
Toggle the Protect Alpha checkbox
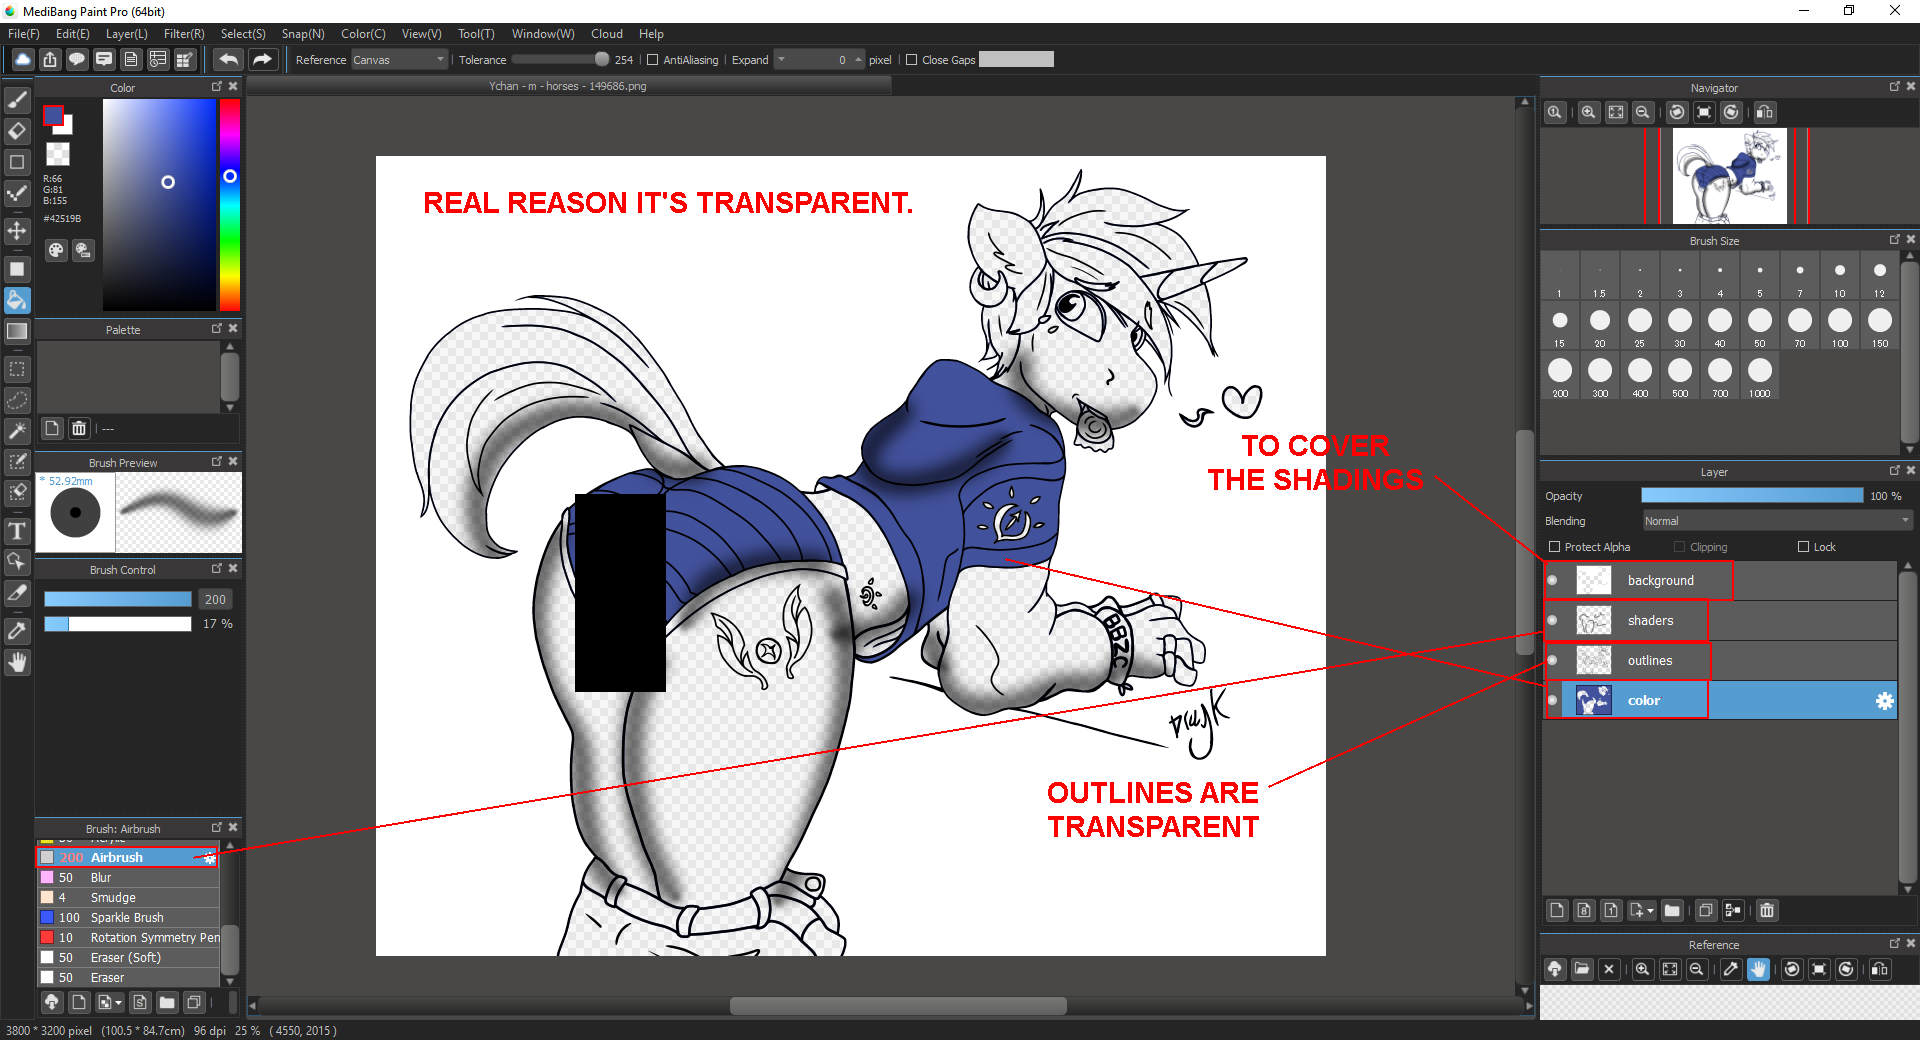point(1554,547)
